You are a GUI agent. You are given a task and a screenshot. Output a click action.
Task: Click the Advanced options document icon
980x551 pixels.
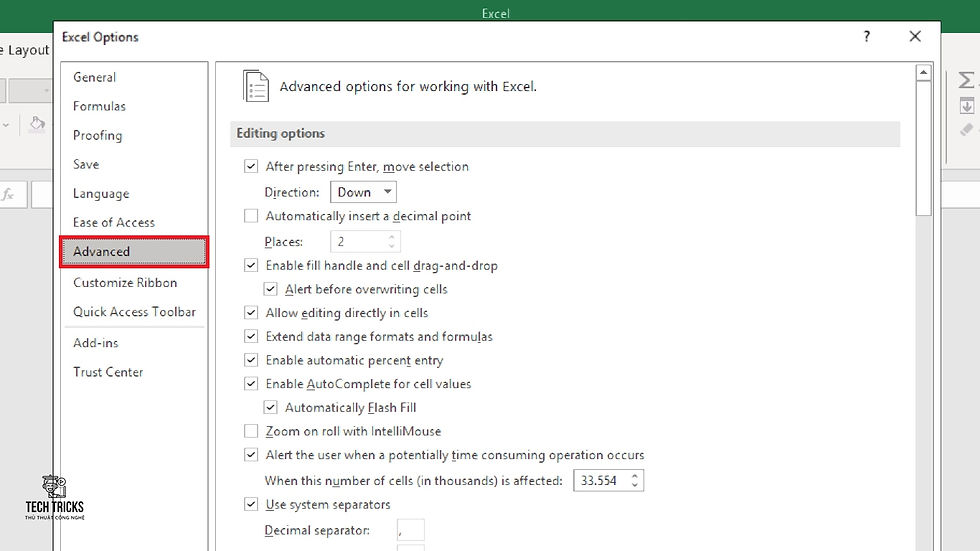tap(256, 86)
